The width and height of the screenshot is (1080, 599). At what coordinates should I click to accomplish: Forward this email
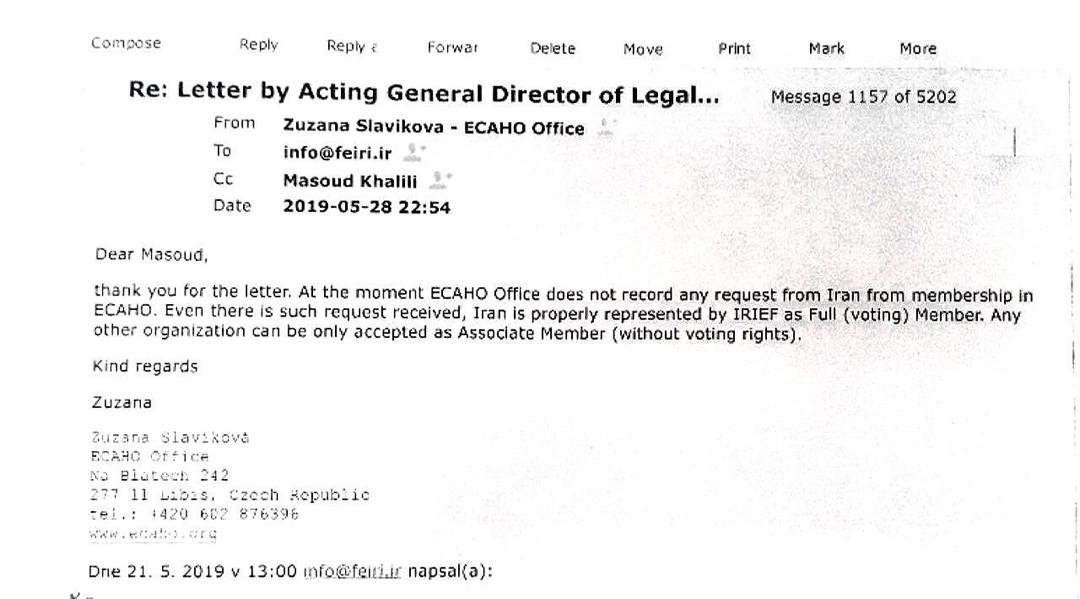[x=452, y=47]
